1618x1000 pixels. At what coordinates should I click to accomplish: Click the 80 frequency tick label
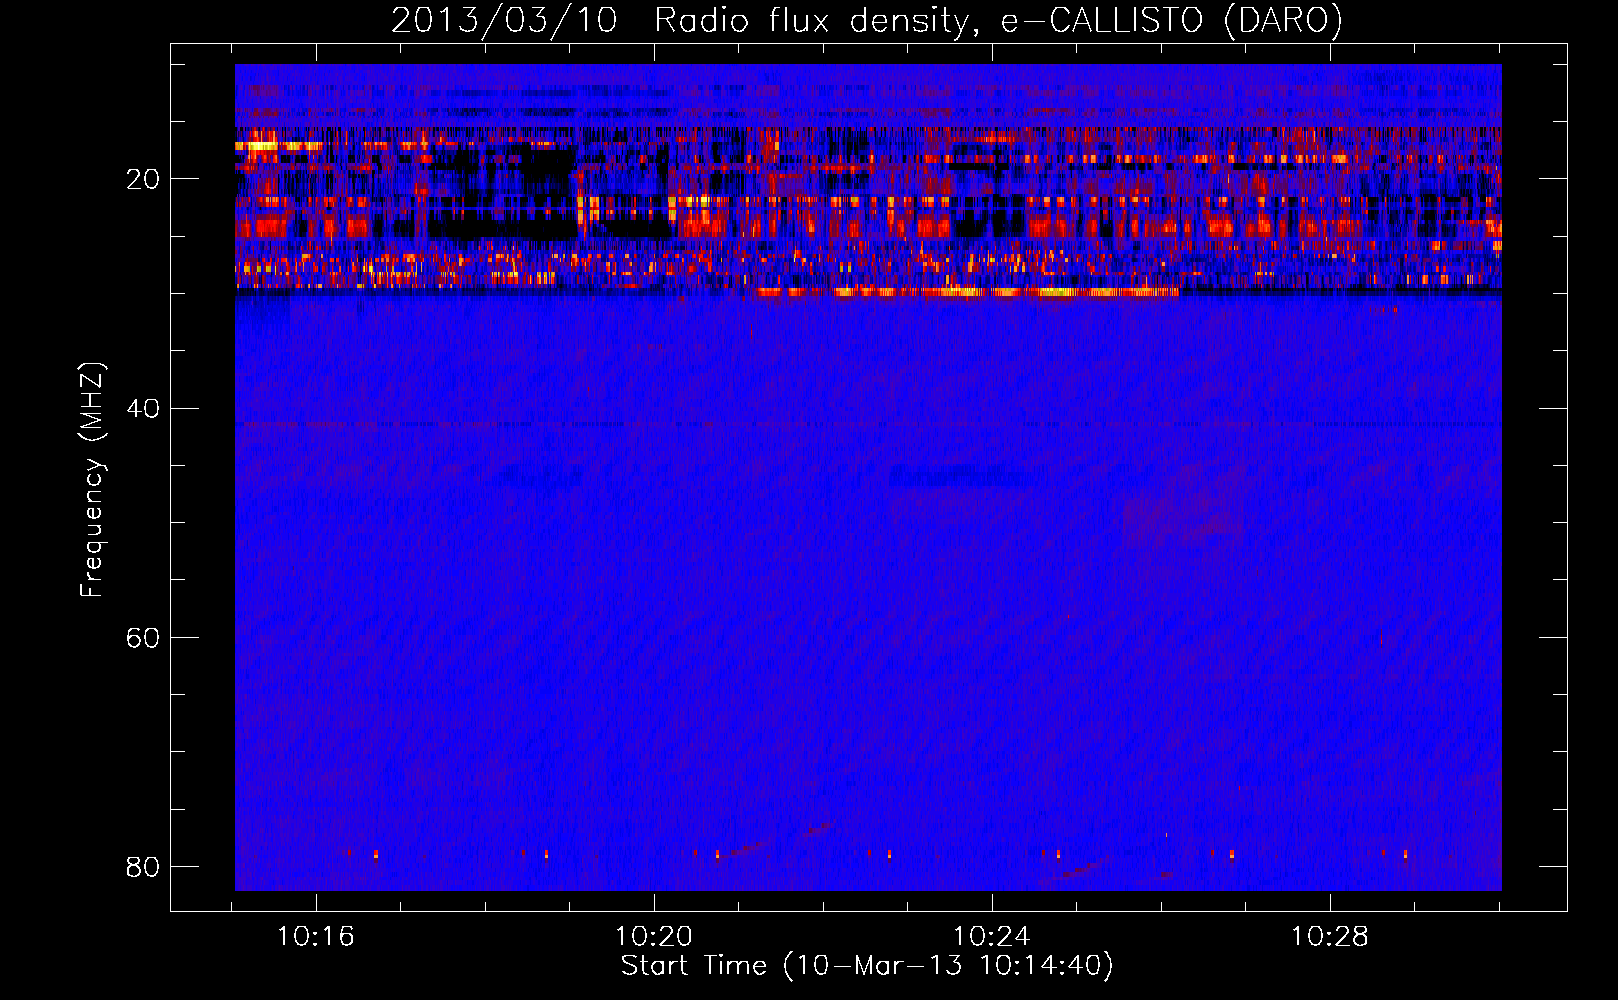[143, 866]
